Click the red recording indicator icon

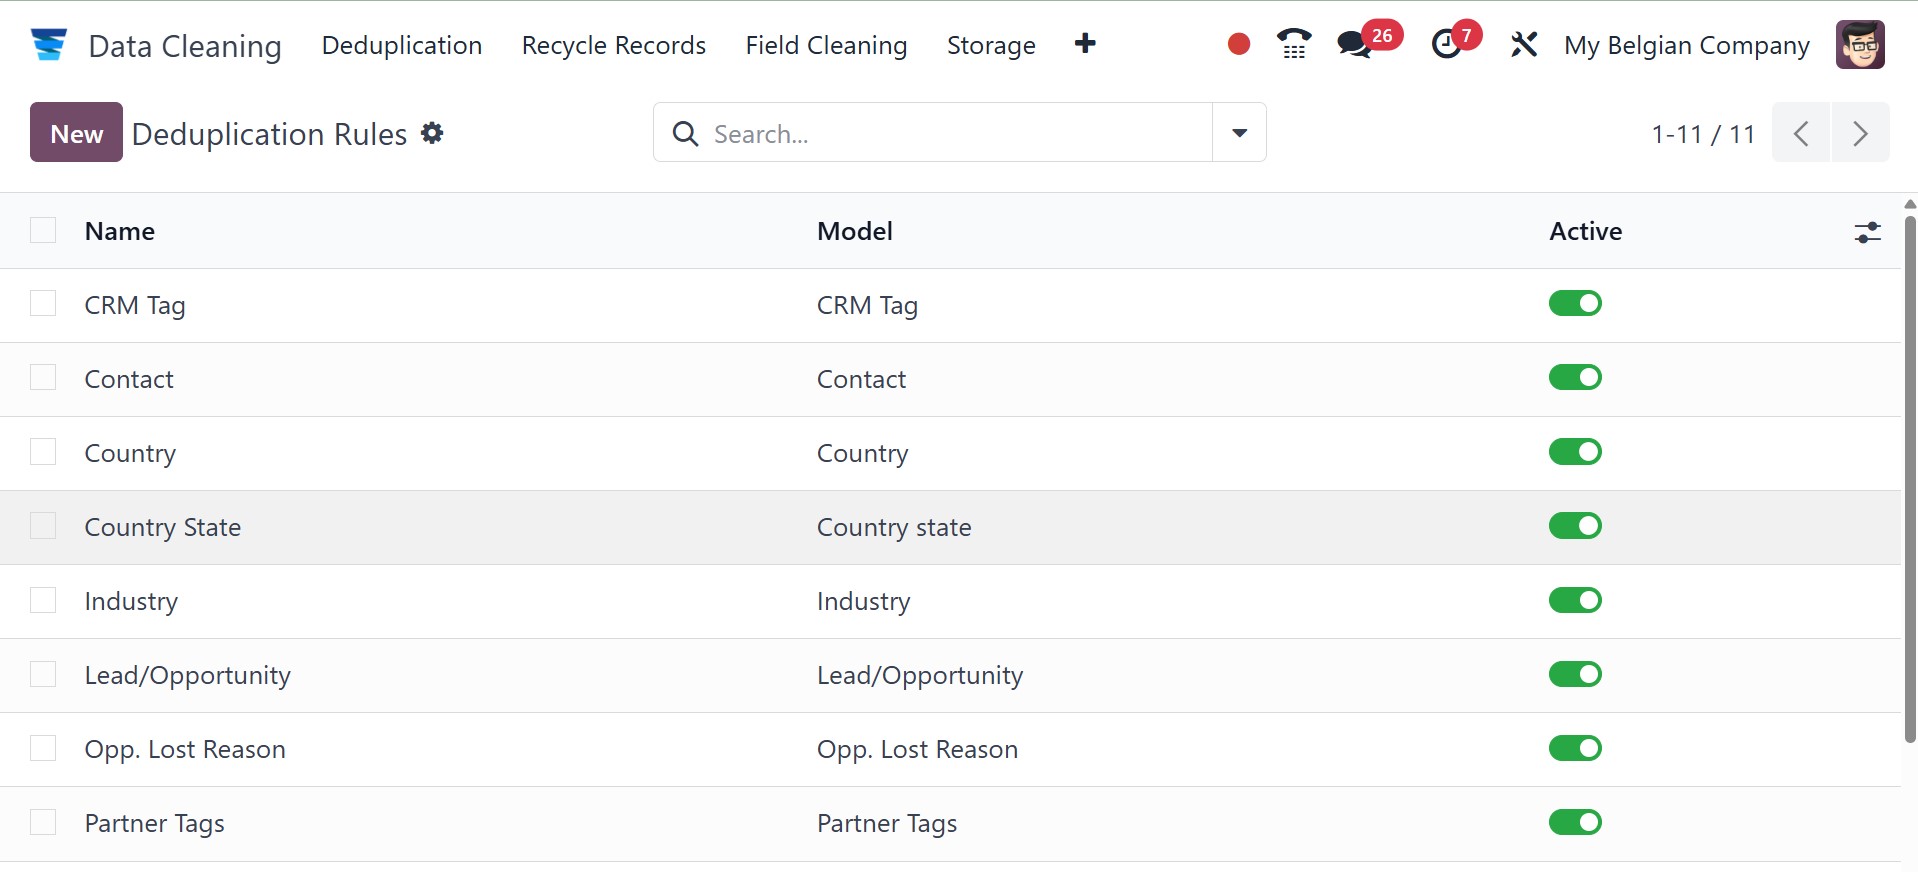(x=1238, y=45)
